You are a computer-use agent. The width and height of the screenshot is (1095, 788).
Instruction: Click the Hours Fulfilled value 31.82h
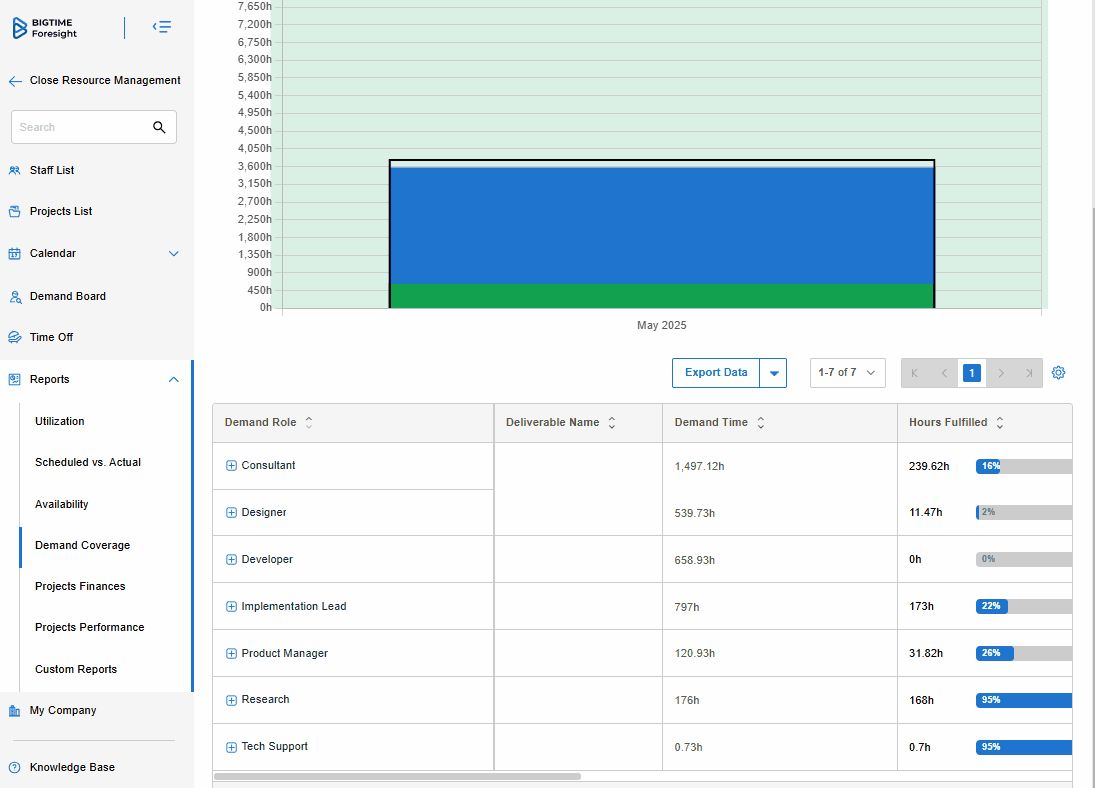tap(926, 654)
